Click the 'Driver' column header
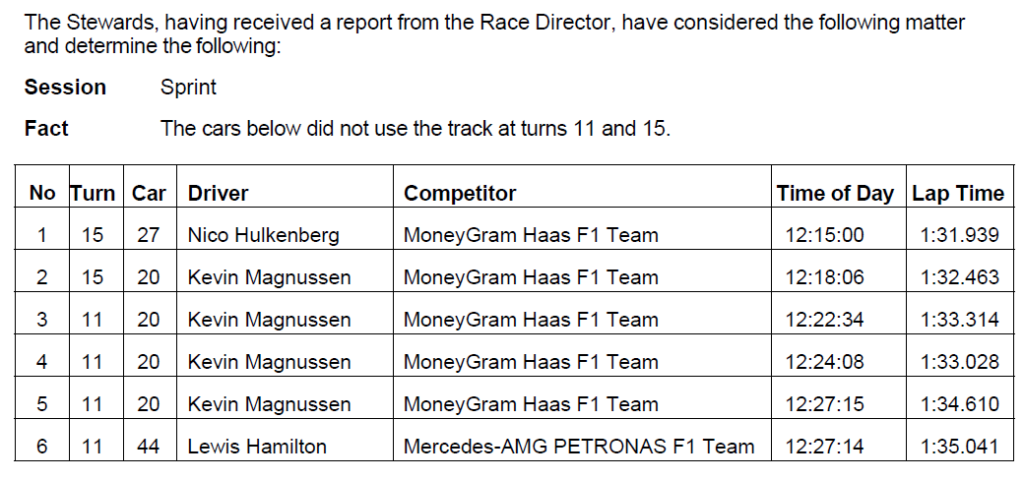1024x480 pixels. coord(218,193)
